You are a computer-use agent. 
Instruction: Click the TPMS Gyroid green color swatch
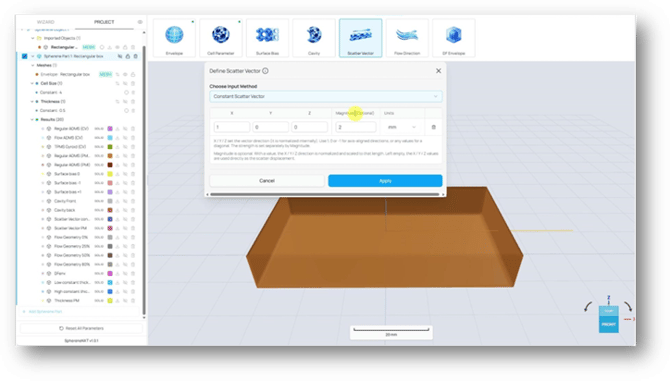click(110, 147)
